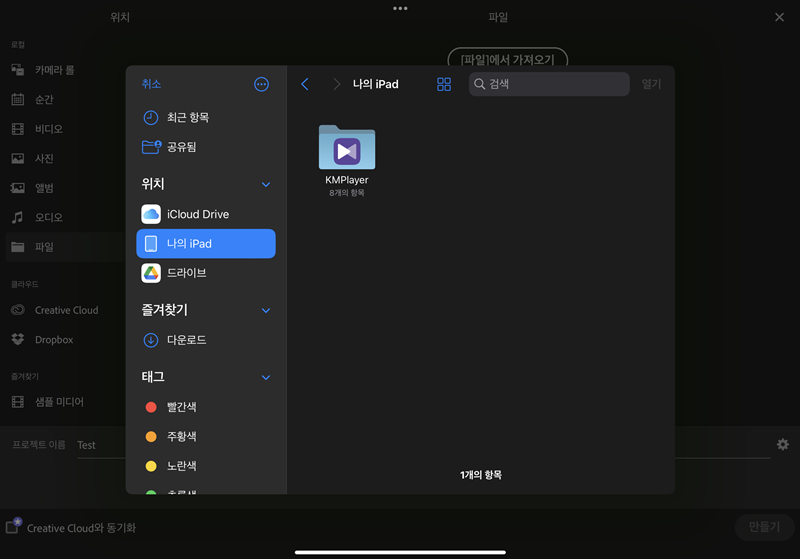Click the 즐겨찾기 section heading
Viewport: 800px width, 559px height.
(164, 310)
